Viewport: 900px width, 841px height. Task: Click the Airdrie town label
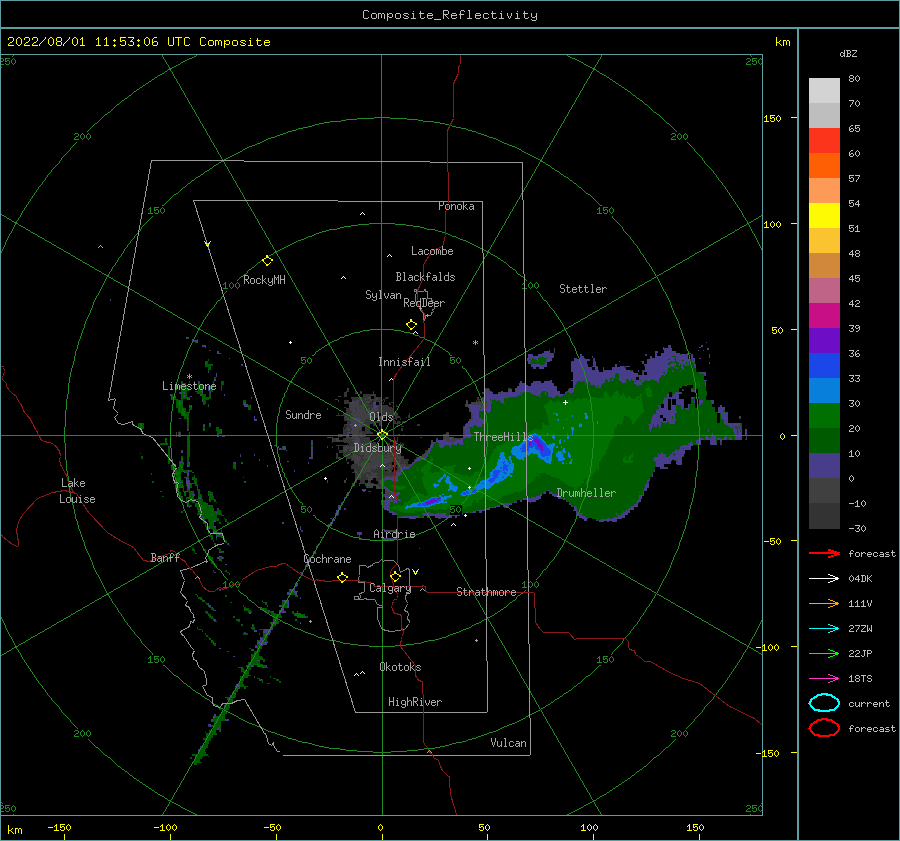click(x=394, y=534)
